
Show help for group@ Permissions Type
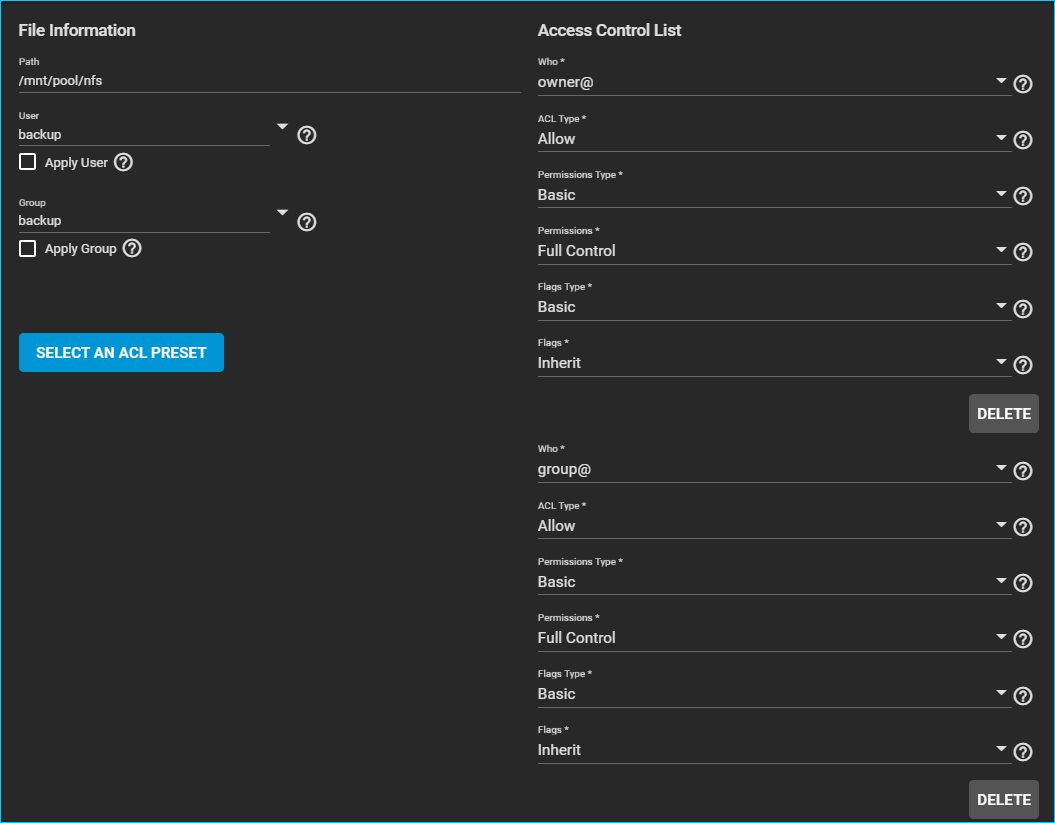coord(1023,583)
